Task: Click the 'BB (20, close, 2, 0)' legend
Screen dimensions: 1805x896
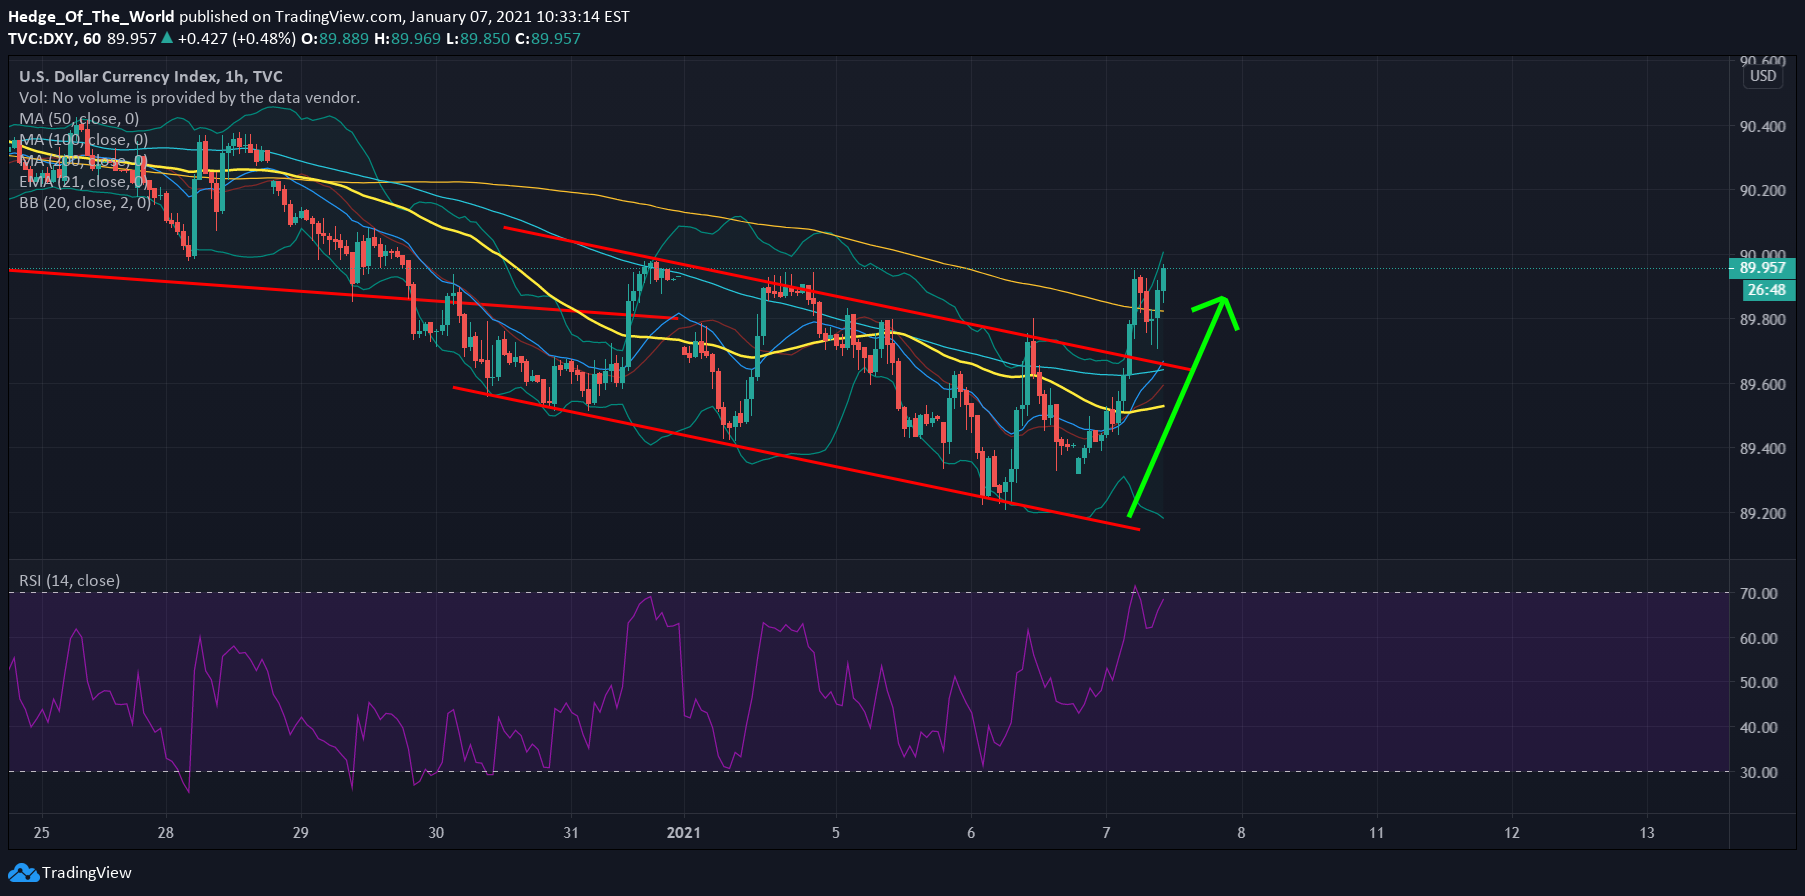Action: click(x=85, y=202)
